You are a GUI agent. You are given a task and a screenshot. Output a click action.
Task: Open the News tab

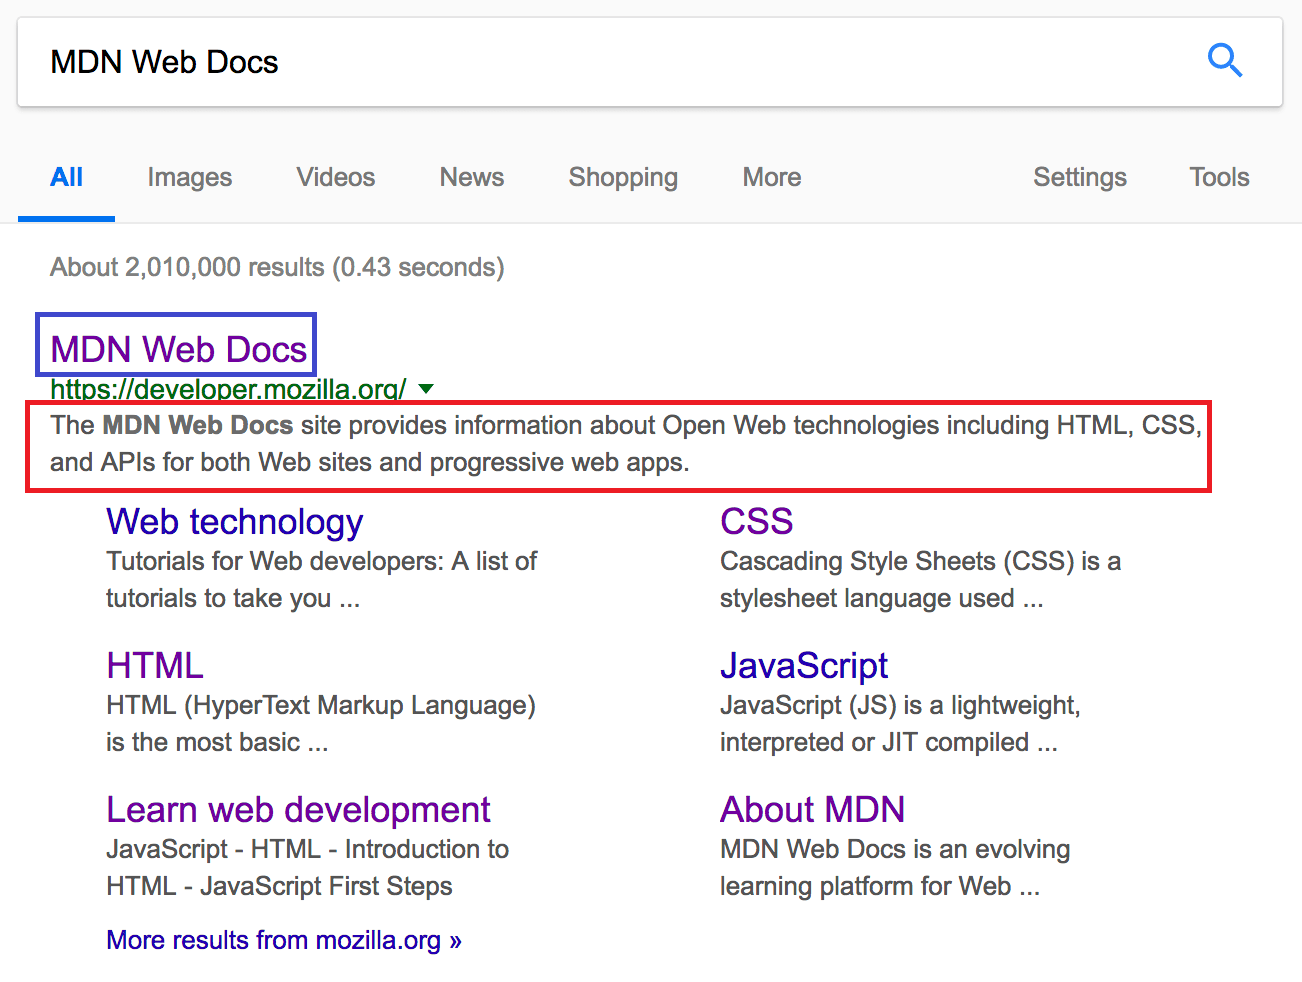pyautogui.click(x=472, y=177)
